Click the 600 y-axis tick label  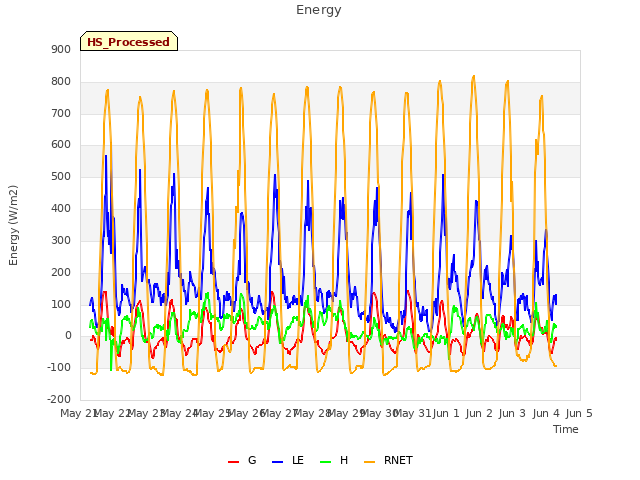(x=61, y=145)
